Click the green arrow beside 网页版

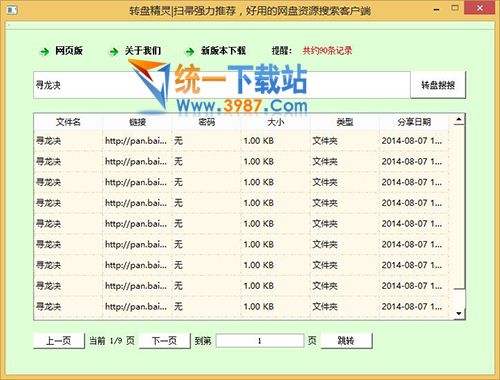pos(44,52)
